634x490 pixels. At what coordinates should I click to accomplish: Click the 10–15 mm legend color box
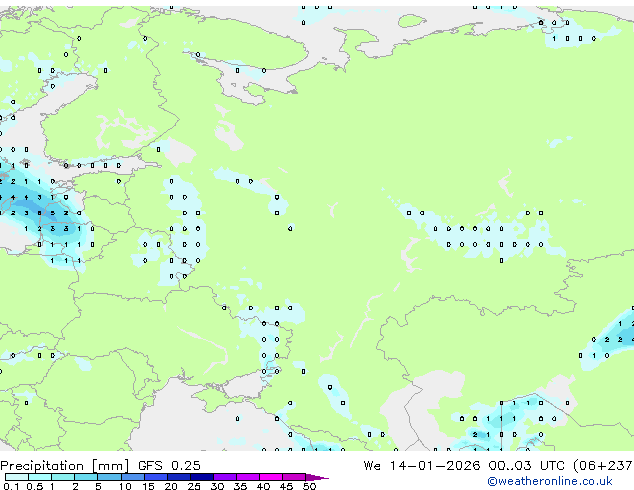tap(133, 477)
